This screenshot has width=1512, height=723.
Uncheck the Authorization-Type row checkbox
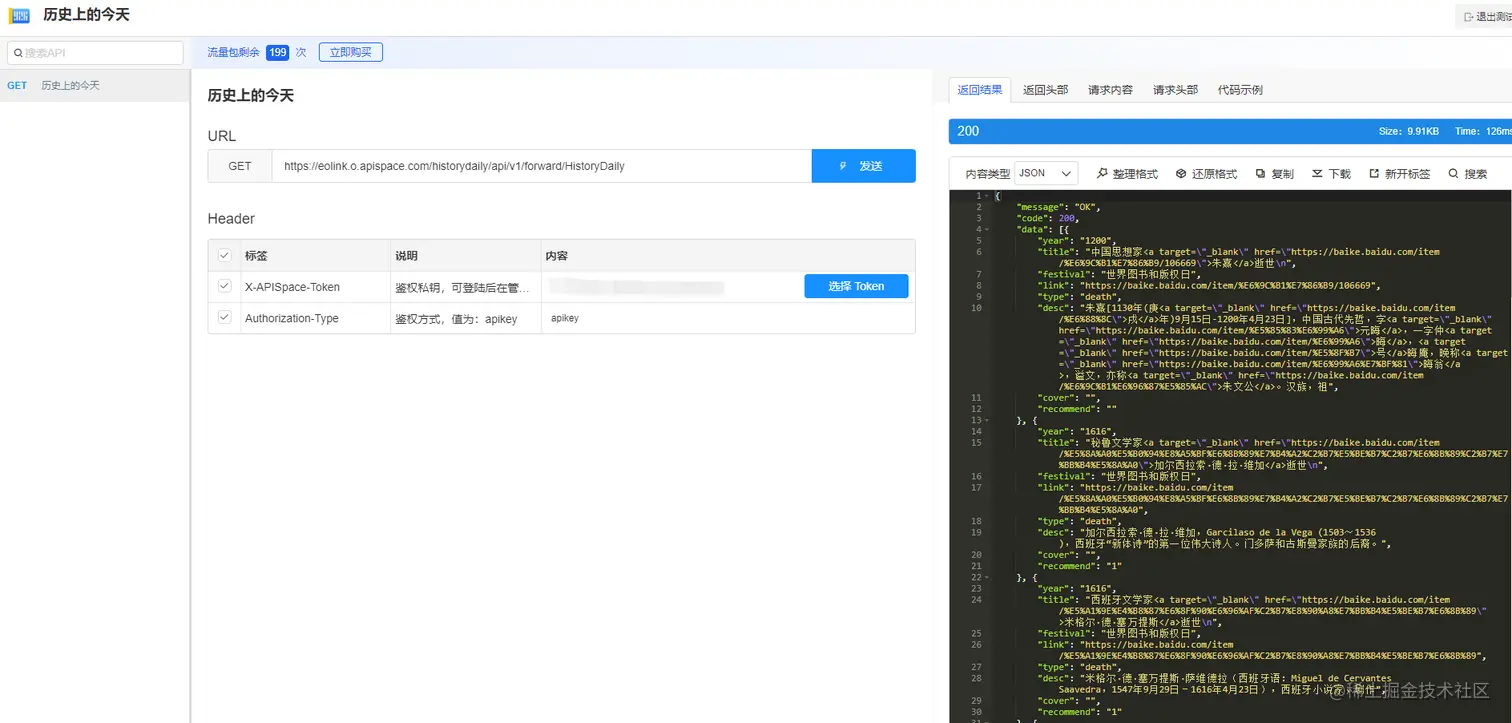point(225,318)
